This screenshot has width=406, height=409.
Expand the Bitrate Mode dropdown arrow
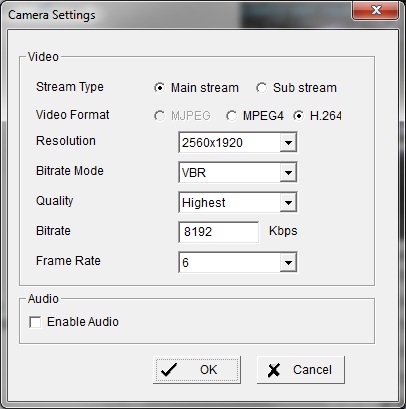(288, 173)
